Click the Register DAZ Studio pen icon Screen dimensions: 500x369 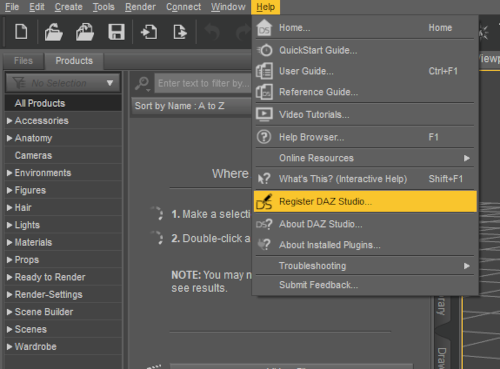[264, 201]
